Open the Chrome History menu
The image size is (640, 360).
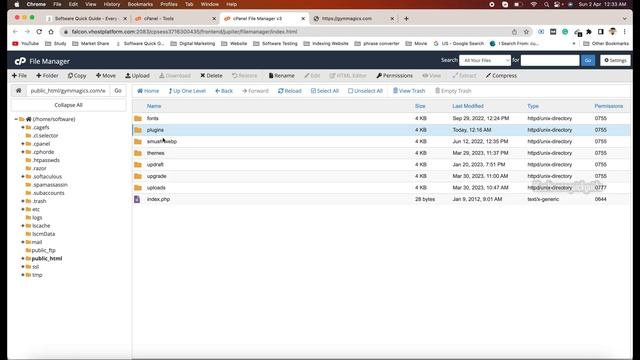pos(112,4)
